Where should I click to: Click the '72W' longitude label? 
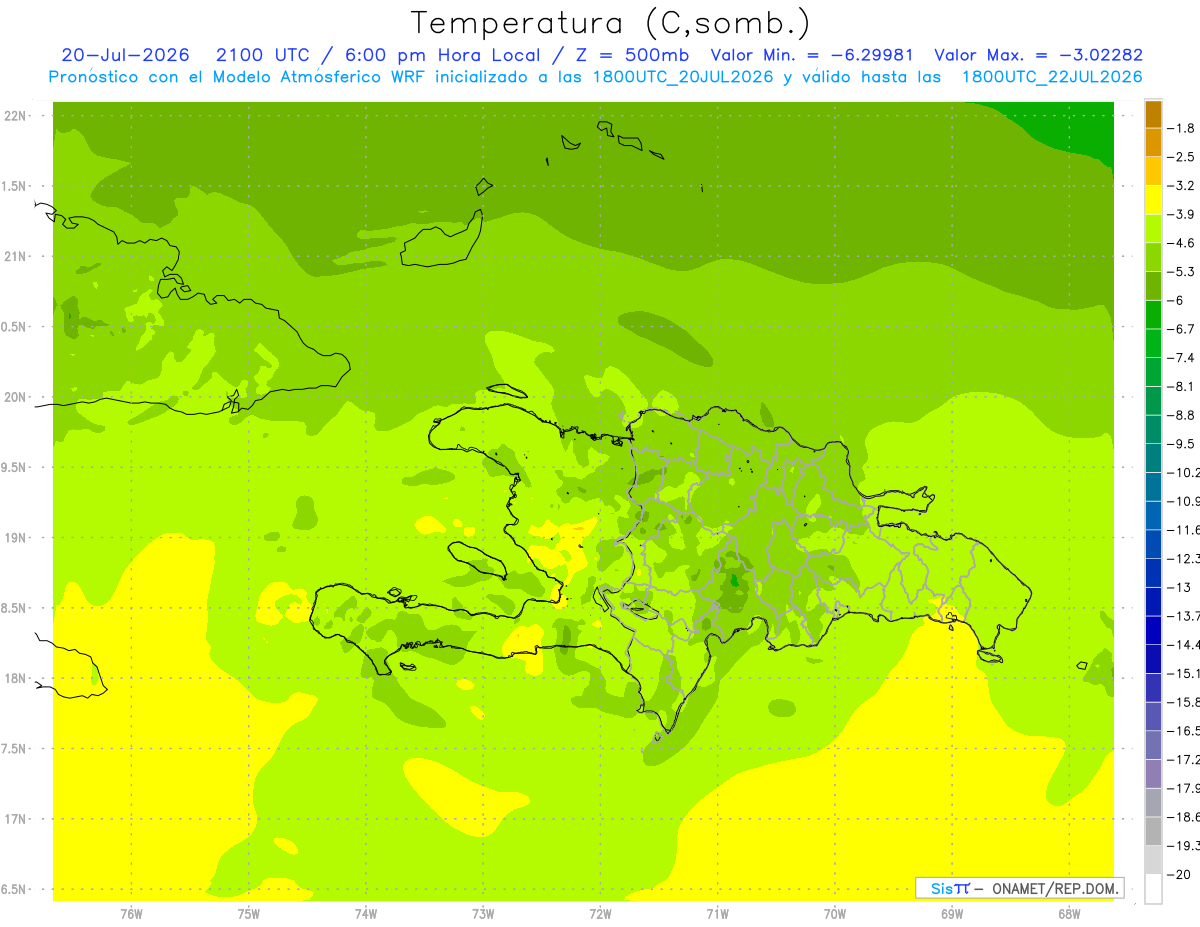(600, 914)
